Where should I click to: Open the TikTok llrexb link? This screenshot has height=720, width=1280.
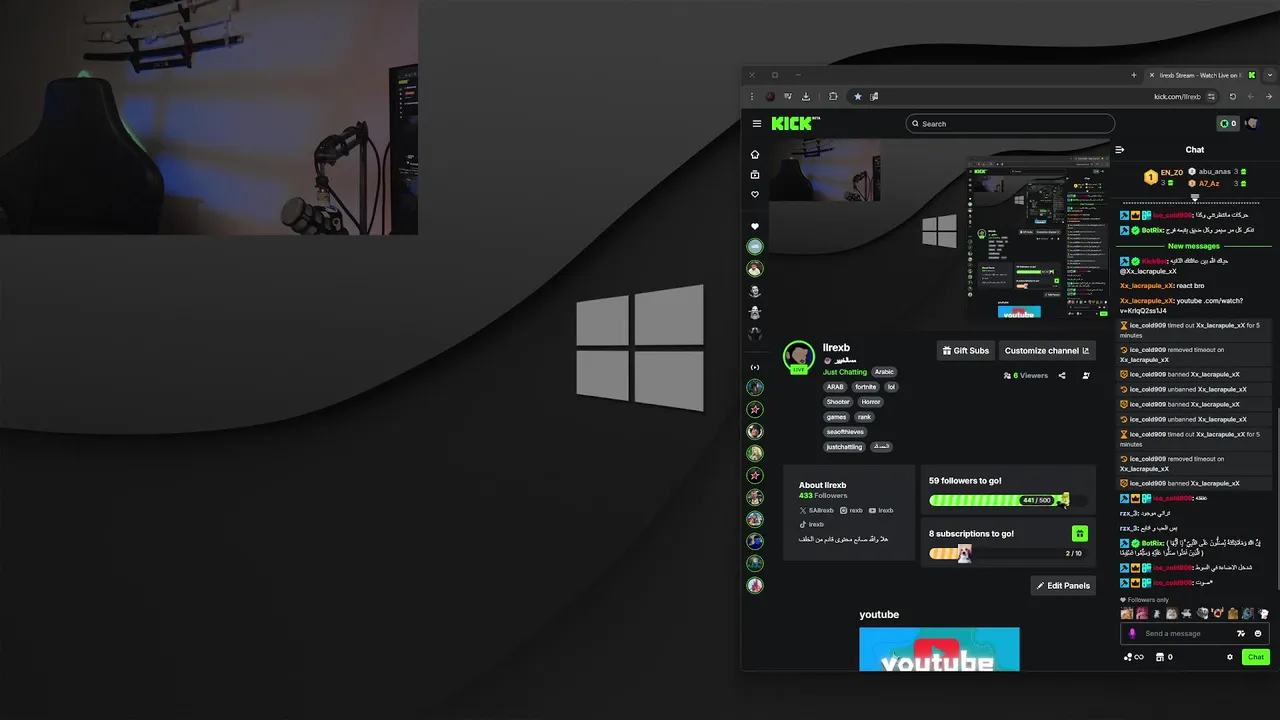pyautogui.click(x=811, y=524)
